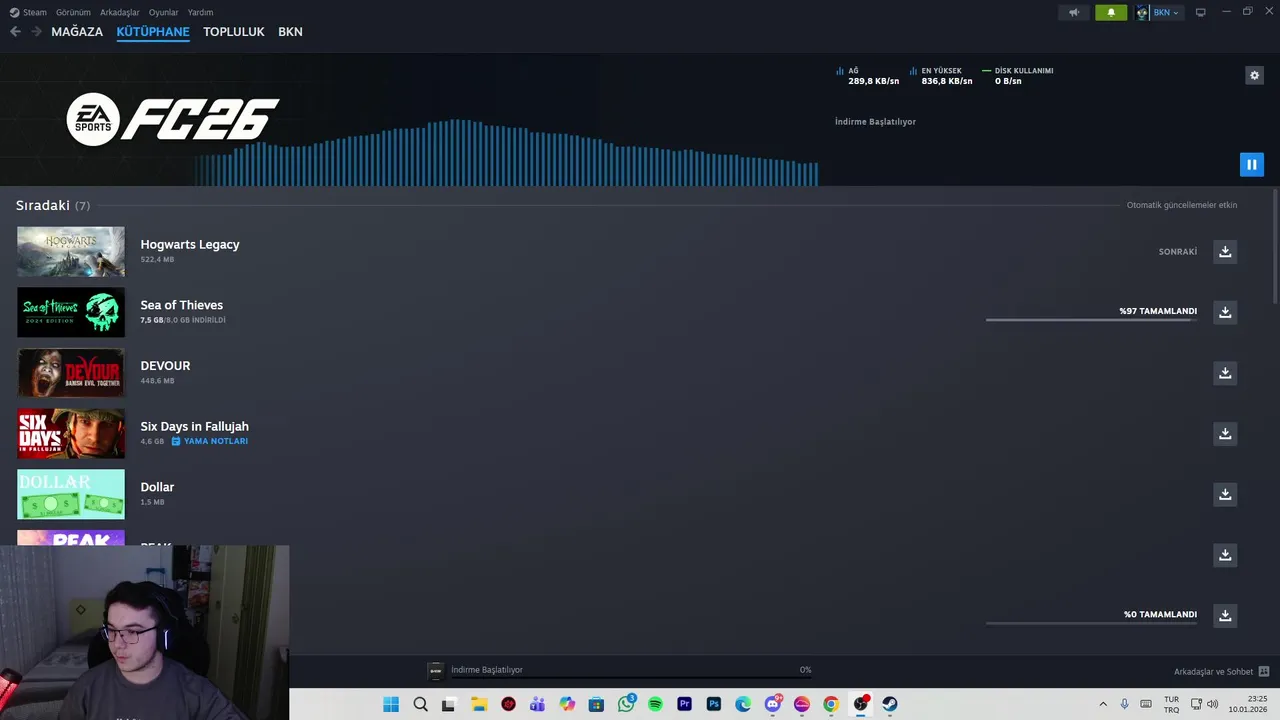1280x720 pixels.
Task: Click the BKN profile avatar
Action: pyautogui.click(x=1142, y=13)
